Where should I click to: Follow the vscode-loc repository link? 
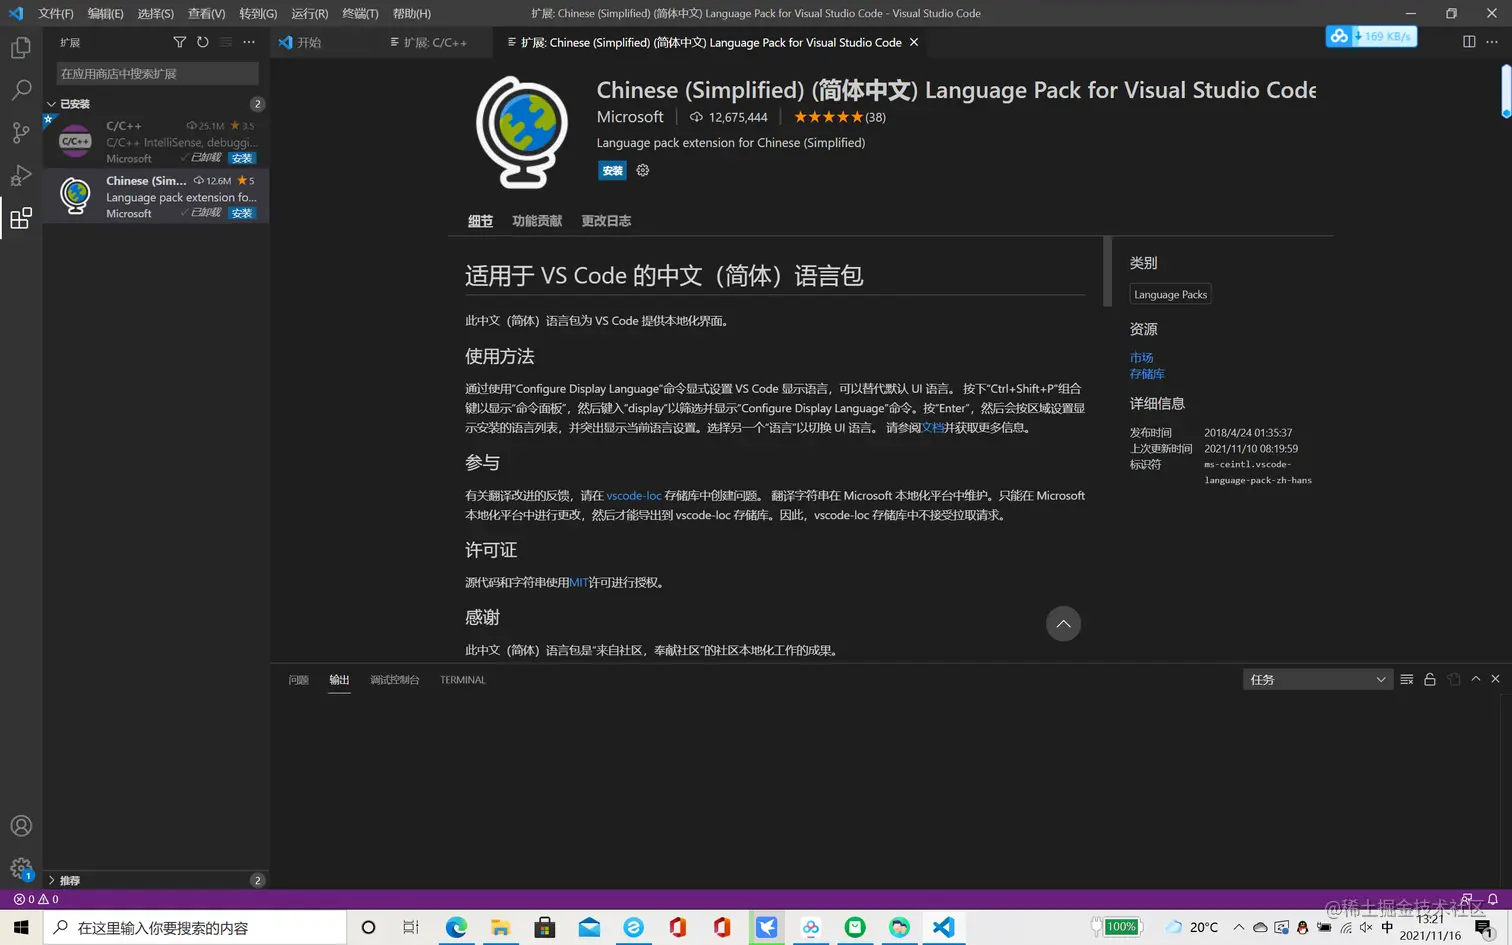coord(634,496)
